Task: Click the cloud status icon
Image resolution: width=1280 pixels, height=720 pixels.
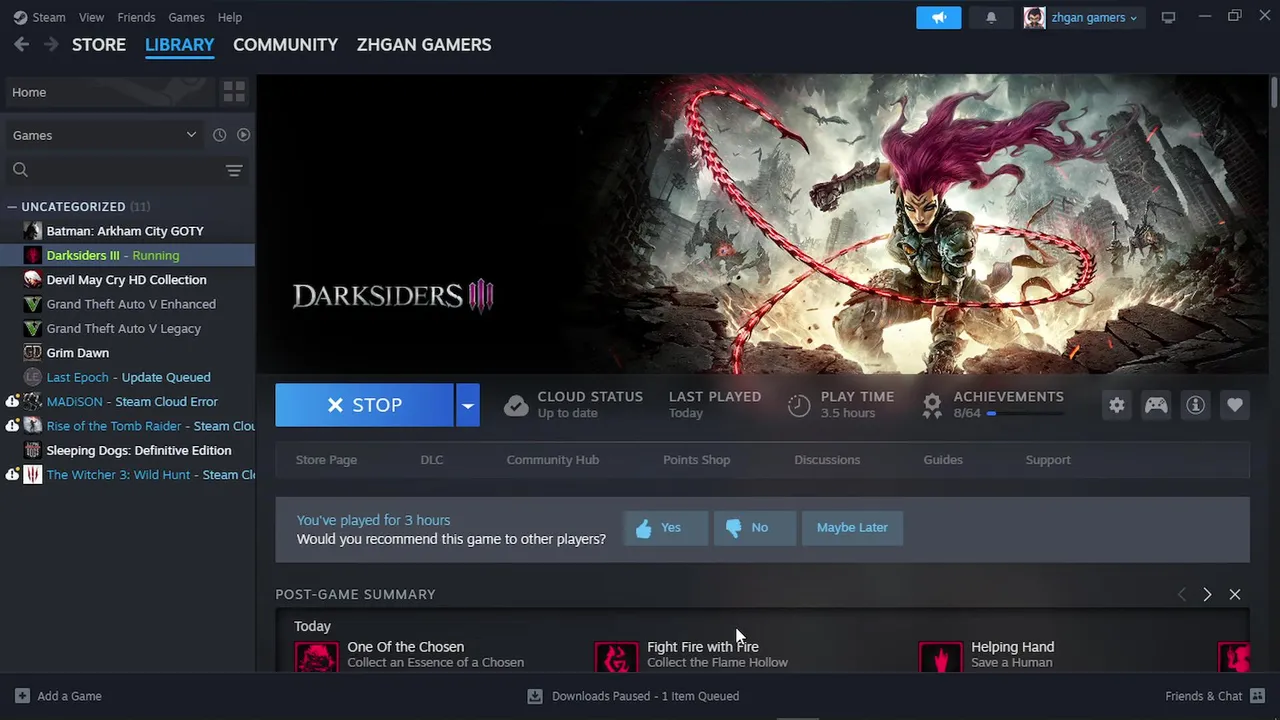Action: pos(516,405)
